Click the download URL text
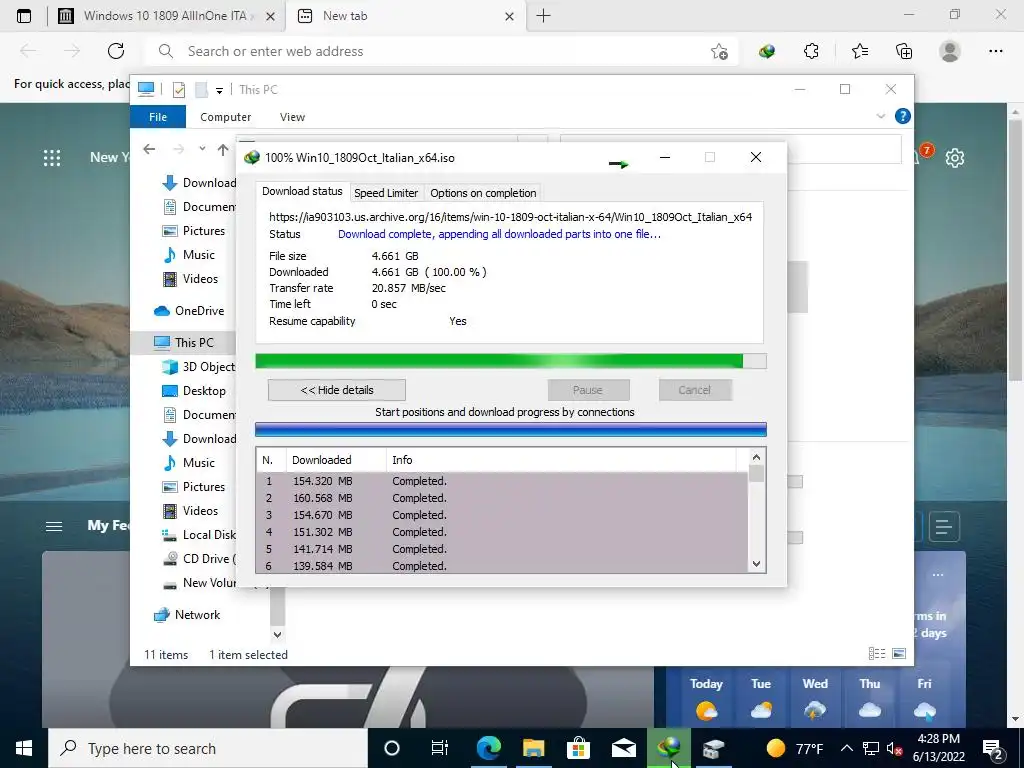1024x768 pixels. 510,217
